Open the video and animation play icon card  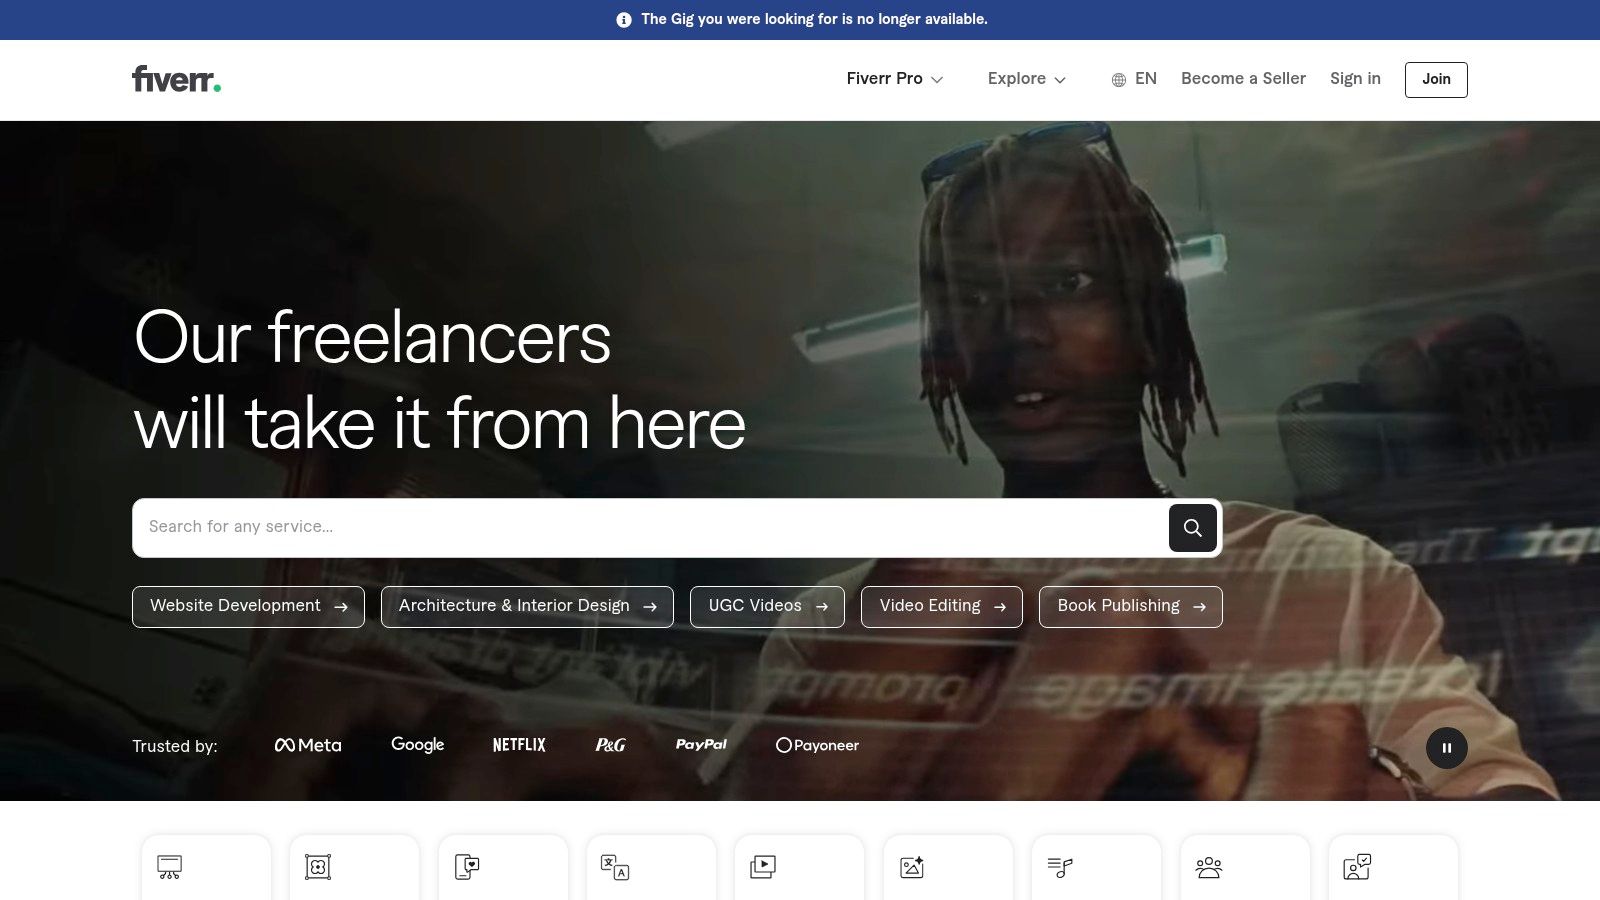pos(799,867)
